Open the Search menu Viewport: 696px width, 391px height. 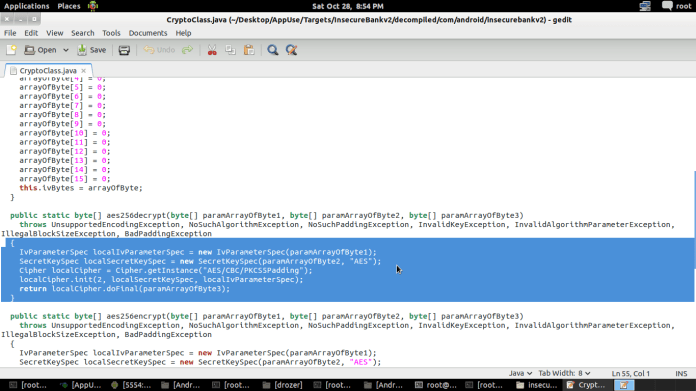point(83,33)
